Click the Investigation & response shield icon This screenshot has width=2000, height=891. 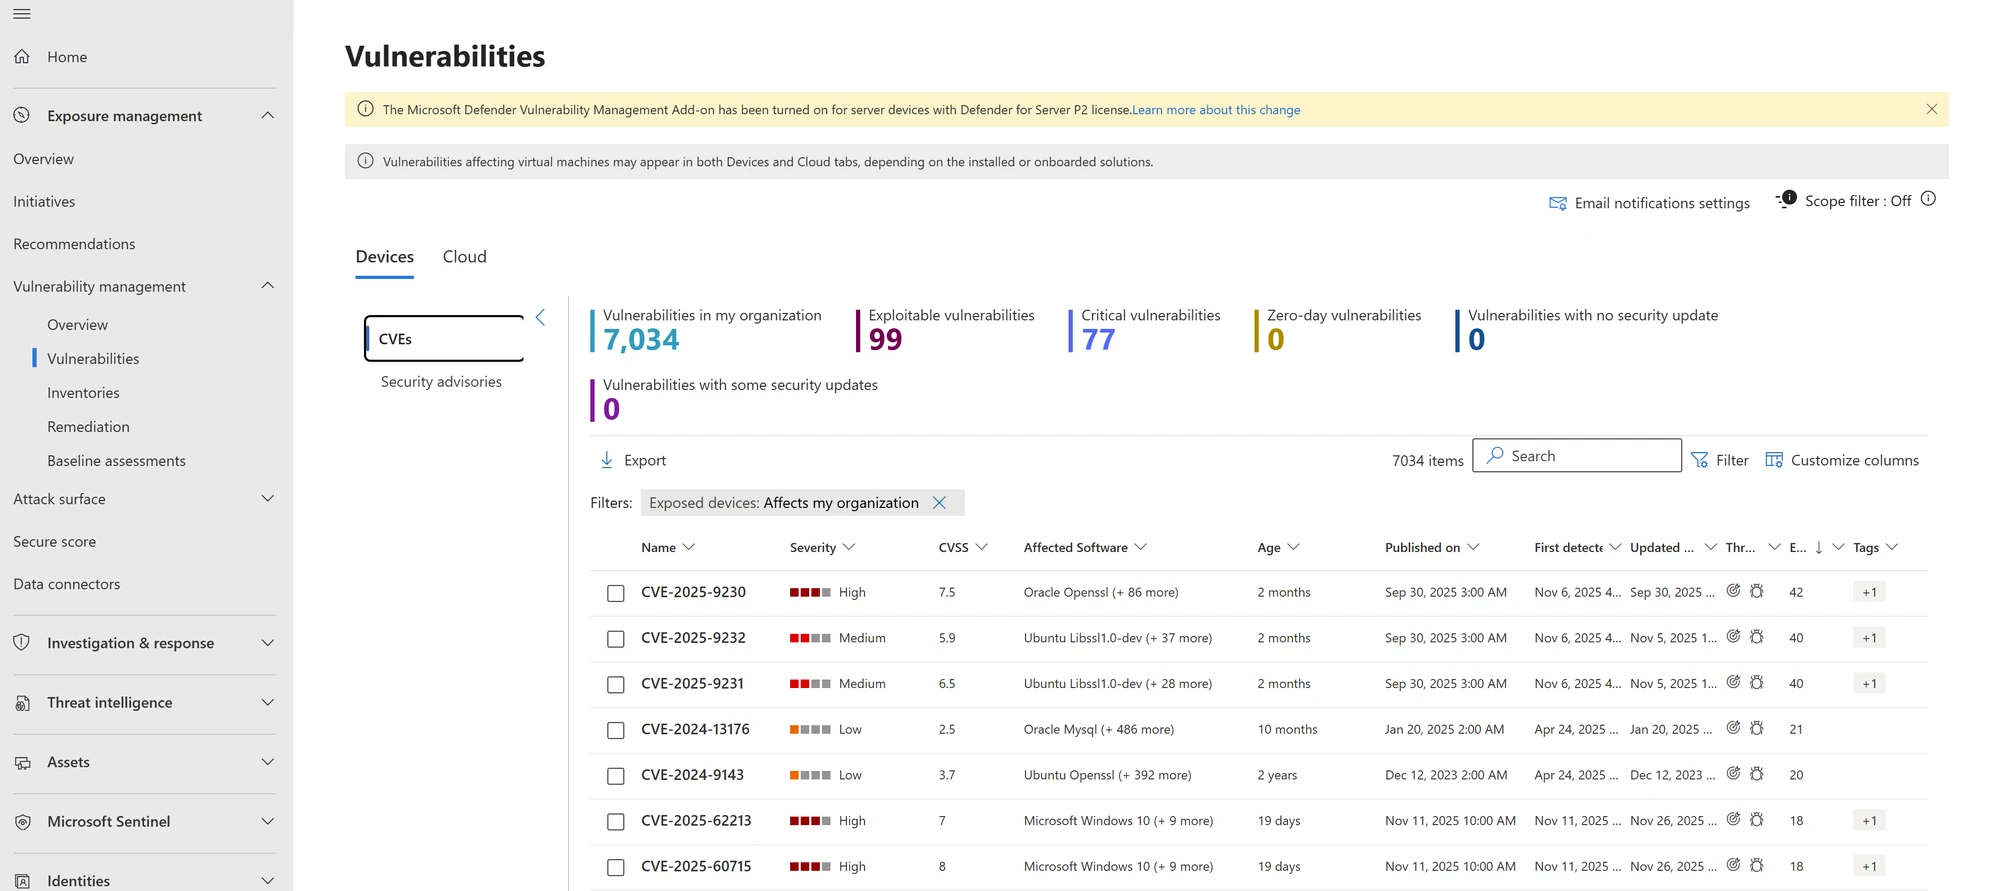[x=22, y=643]
